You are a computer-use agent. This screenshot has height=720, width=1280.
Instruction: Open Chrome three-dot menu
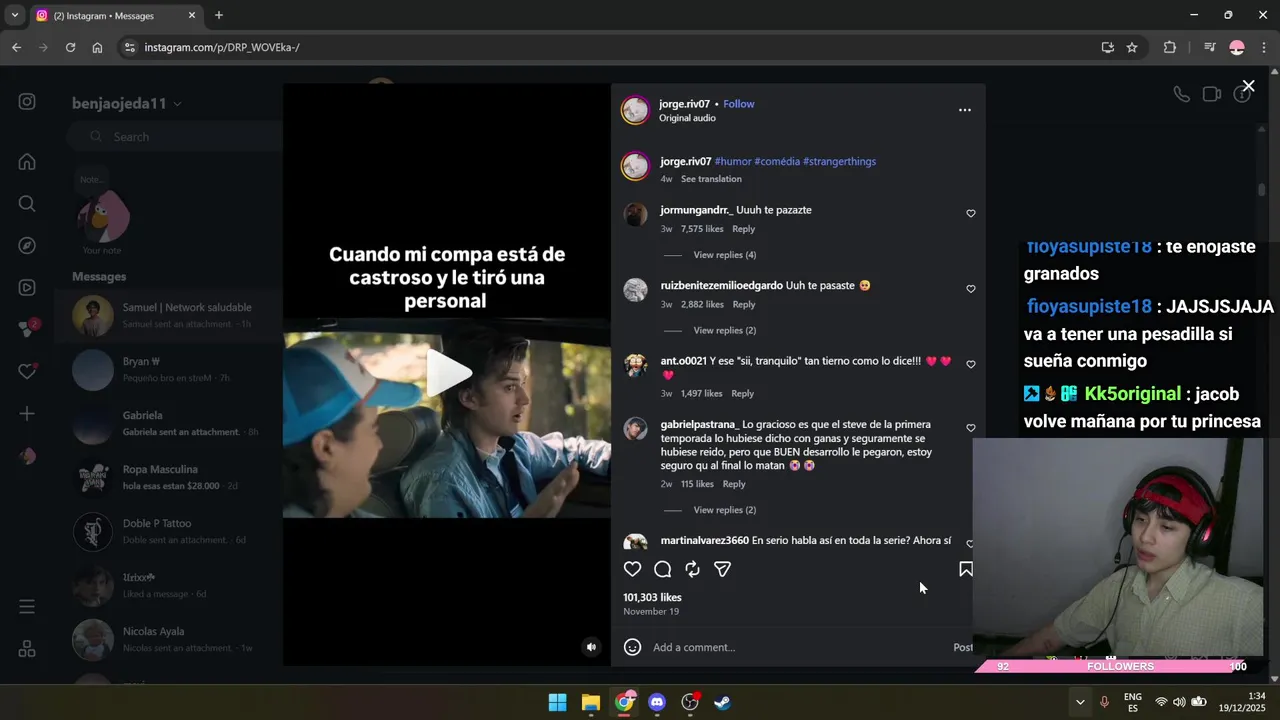[x=1264, y=47]
